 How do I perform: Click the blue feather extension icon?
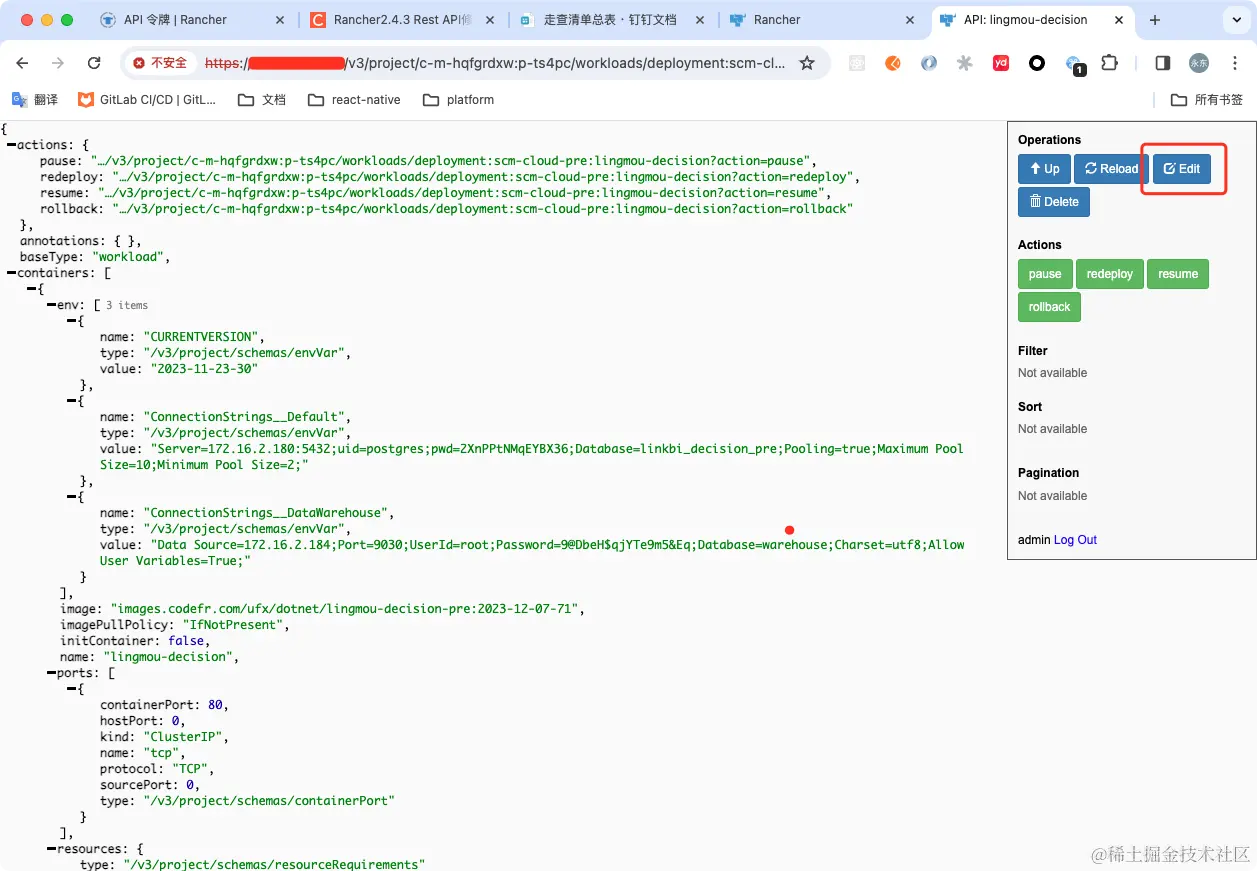pos(929,63)
